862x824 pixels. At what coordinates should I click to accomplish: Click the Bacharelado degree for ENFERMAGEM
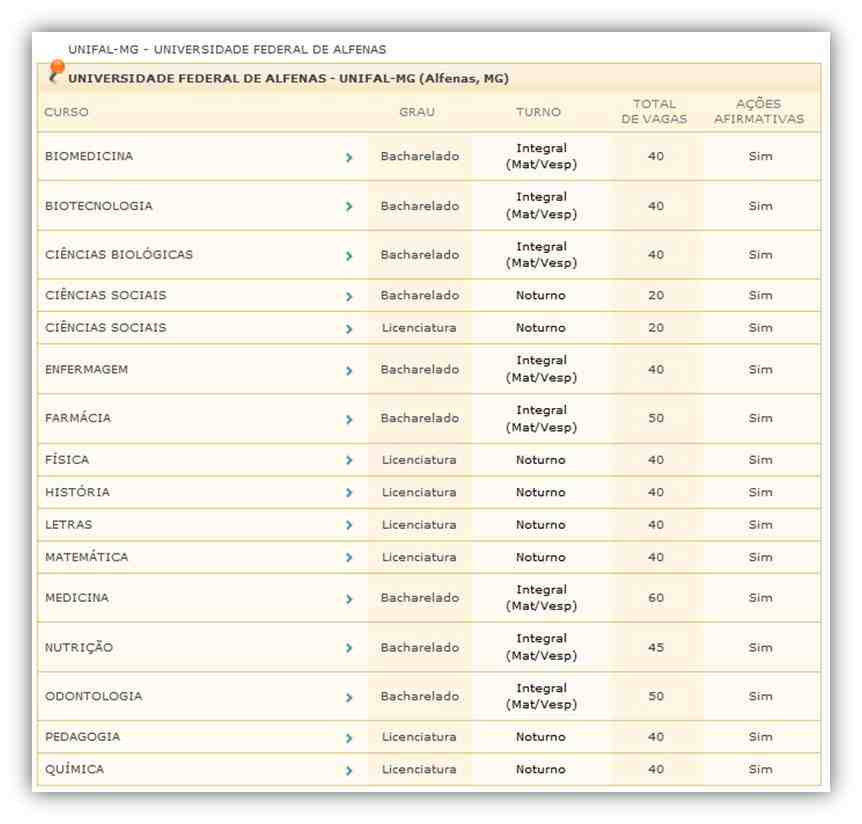[x=420, y=369]
